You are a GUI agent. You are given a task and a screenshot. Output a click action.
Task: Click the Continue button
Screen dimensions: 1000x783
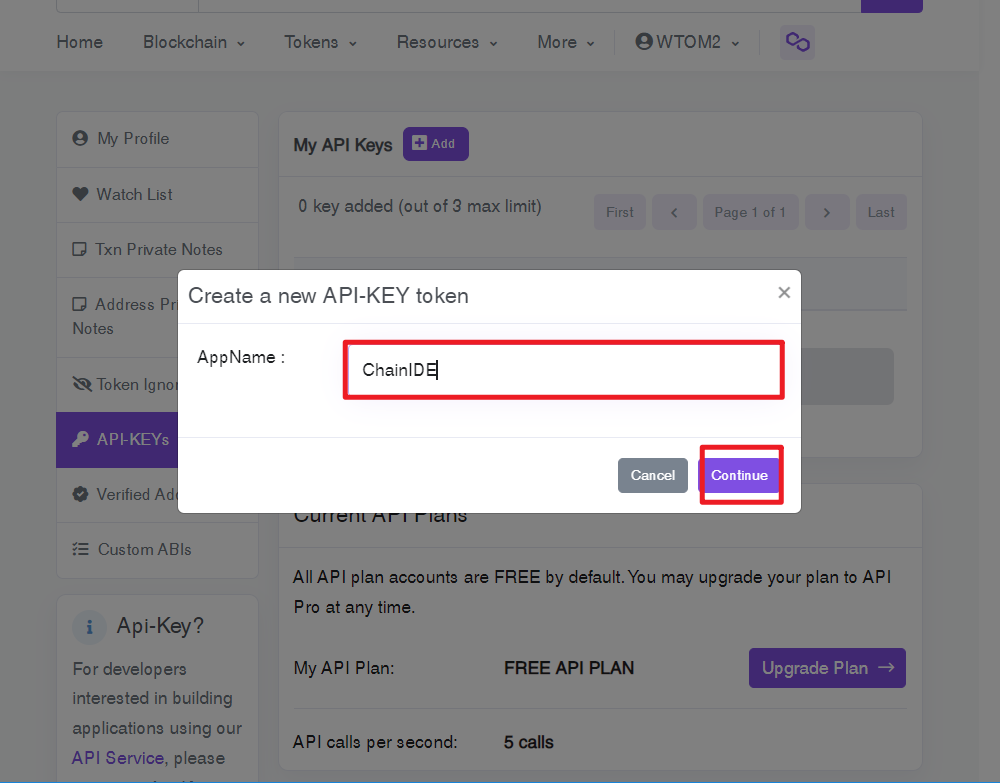click(740, 475)
